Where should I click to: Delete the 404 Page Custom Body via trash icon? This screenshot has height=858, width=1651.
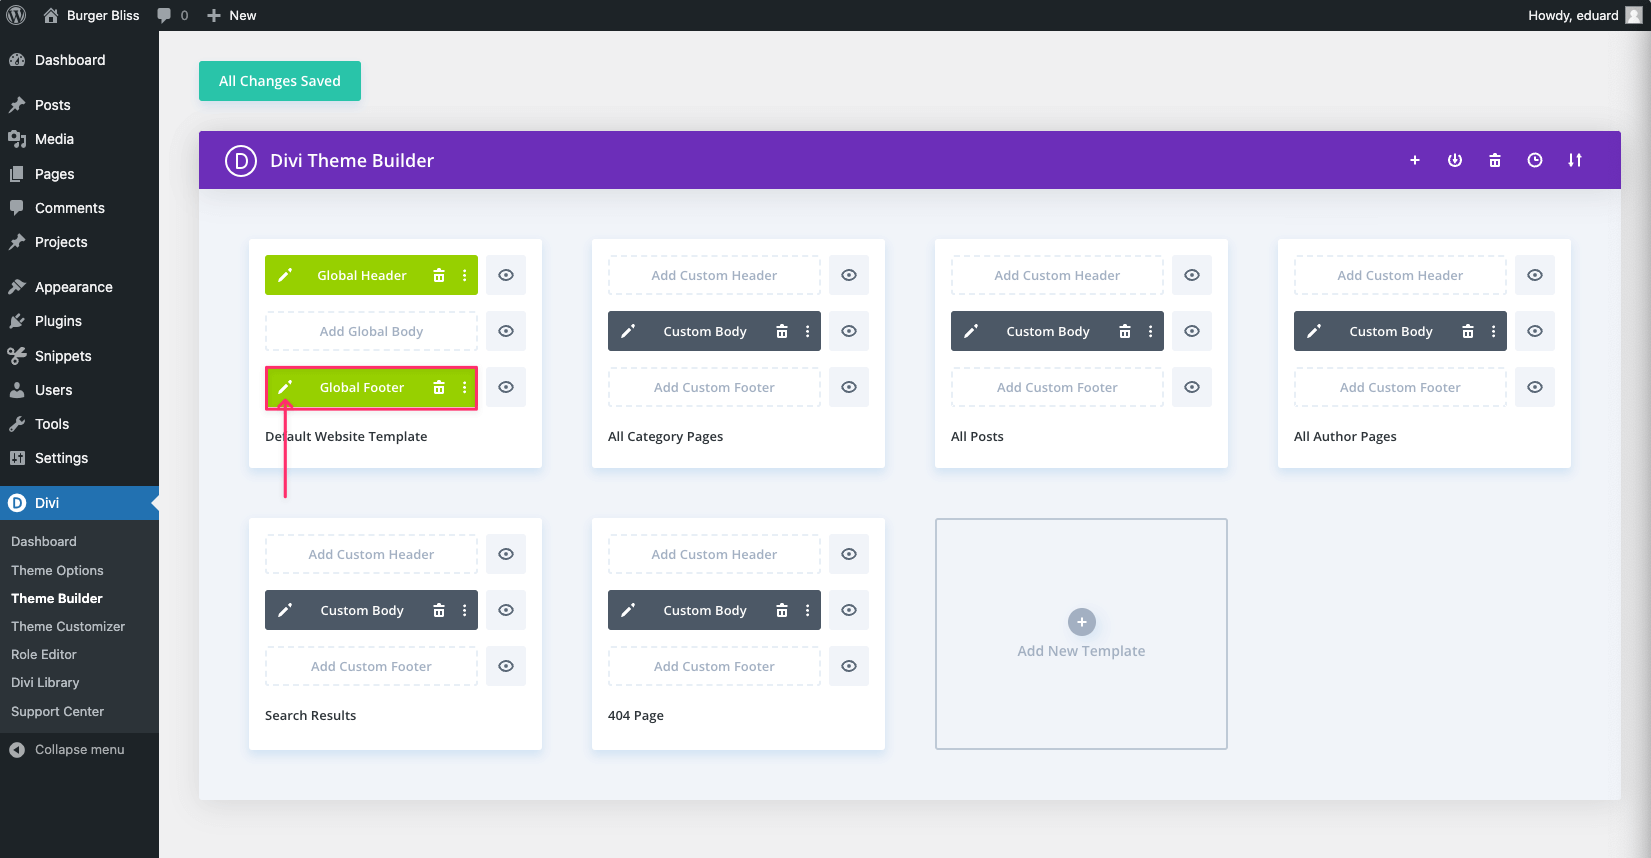[782, 610]
